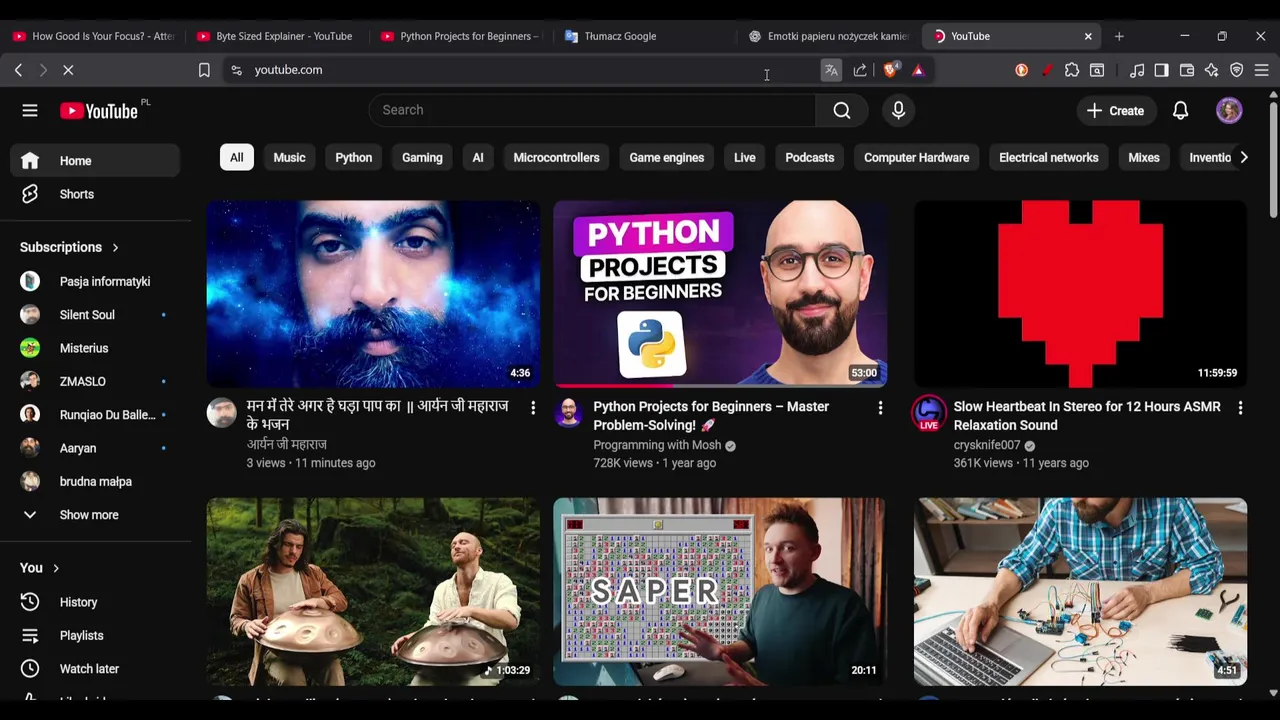
Task: Go back in browser history
Action: pyautogui.click(x=18, y=70)
